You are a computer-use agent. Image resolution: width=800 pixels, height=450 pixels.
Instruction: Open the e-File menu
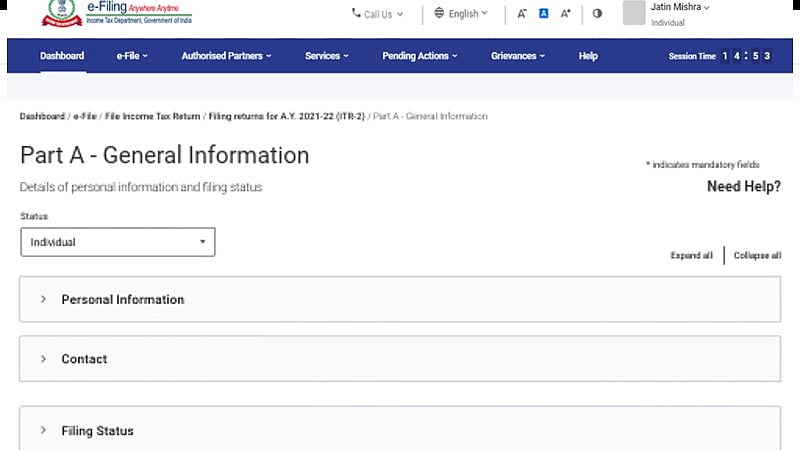pos(132,56)
